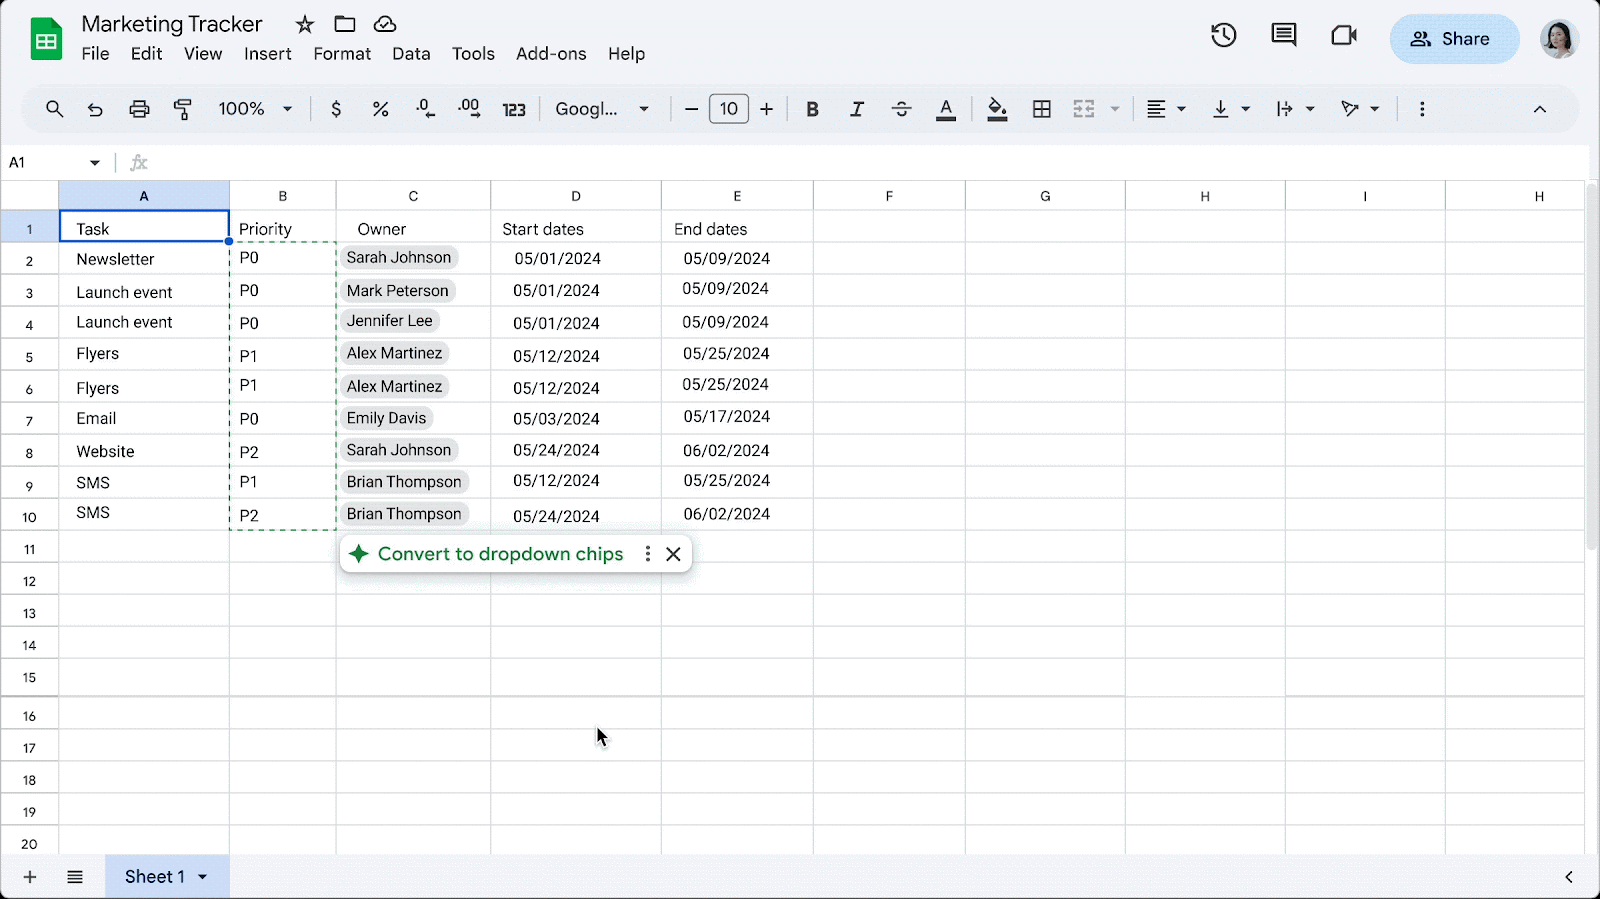This screenshot has height=899, width=1600.
Task: Open the View menu
Action: pyautogui.click(x=203, y=54)
